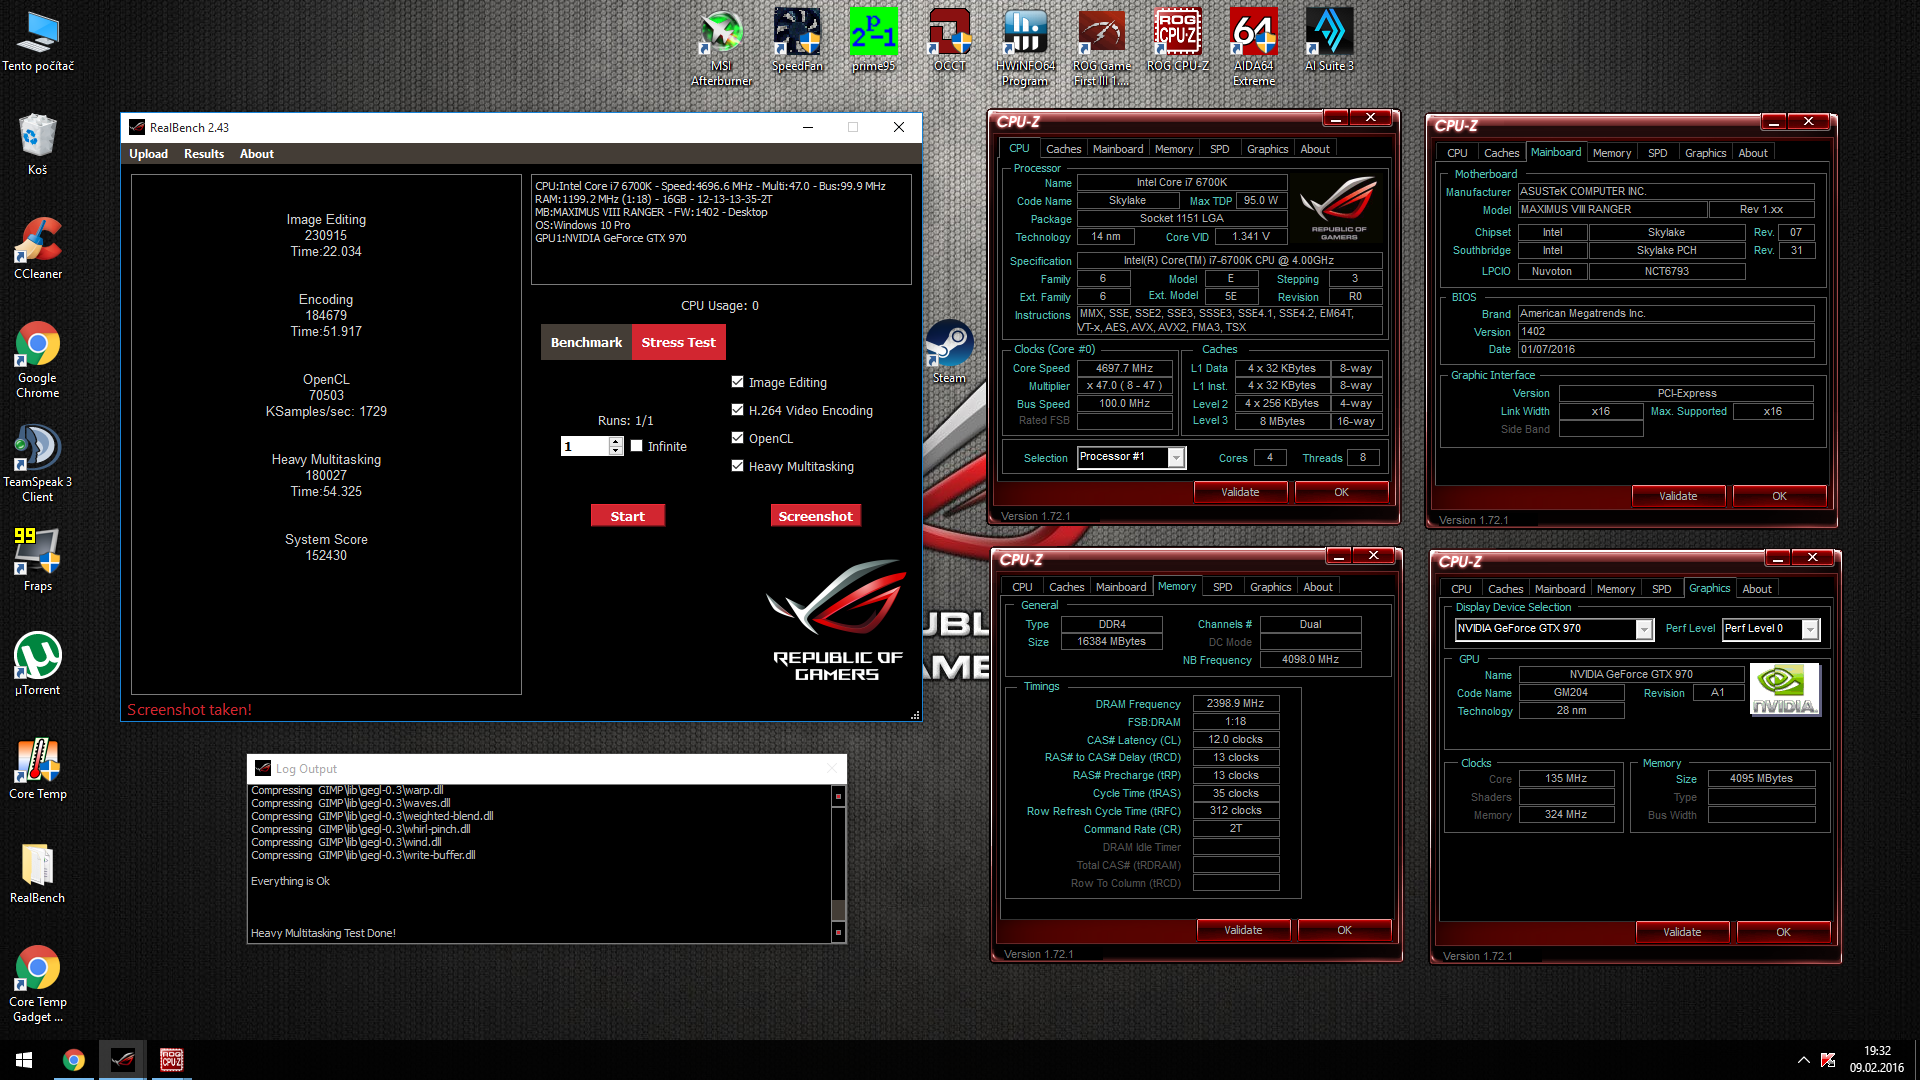Screen dimensions: 1920x1080
Task: Open the Google Chrome desktop shortcut
Action: tap(38, 360)
